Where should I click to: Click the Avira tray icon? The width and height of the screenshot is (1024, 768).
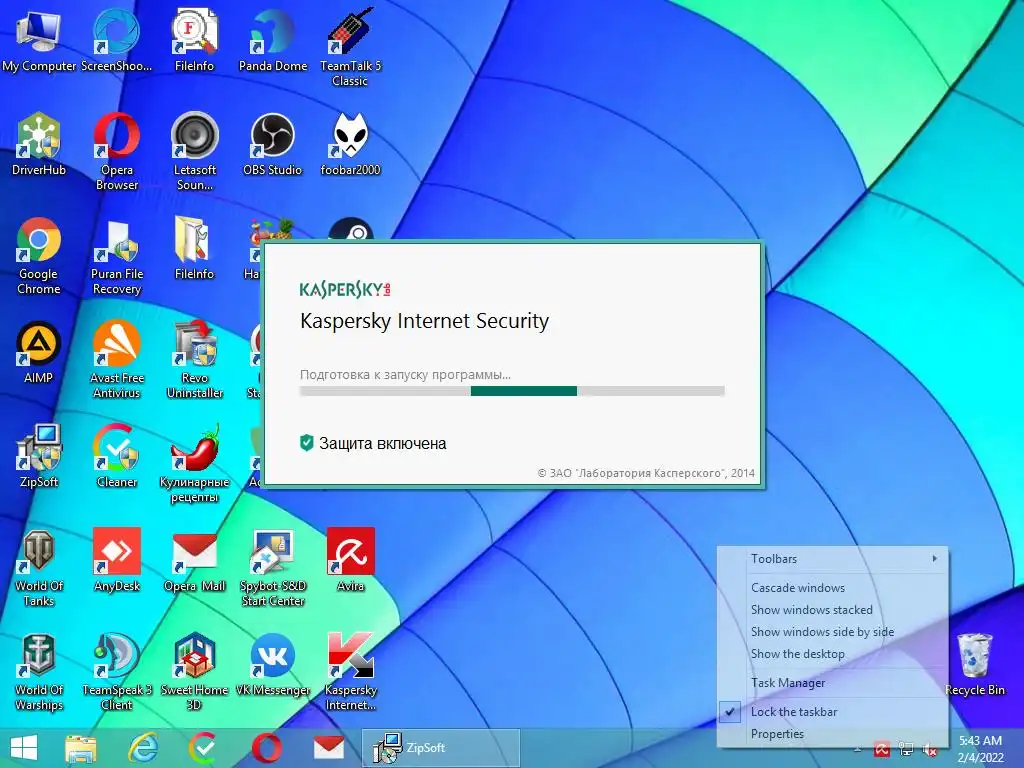(x=882, y=748)
